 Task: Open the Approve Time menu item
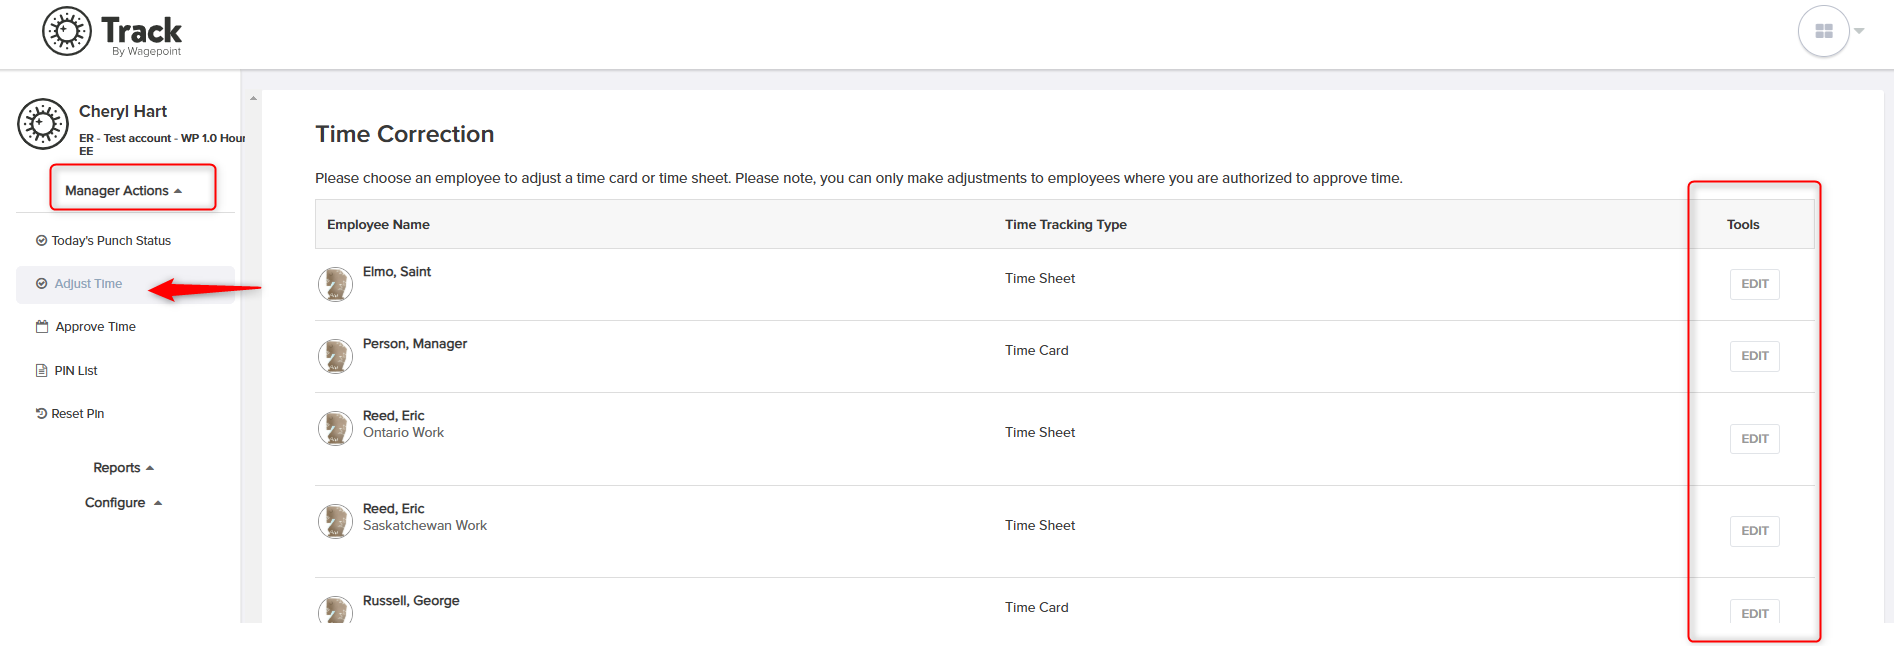[x=96, y=326]
